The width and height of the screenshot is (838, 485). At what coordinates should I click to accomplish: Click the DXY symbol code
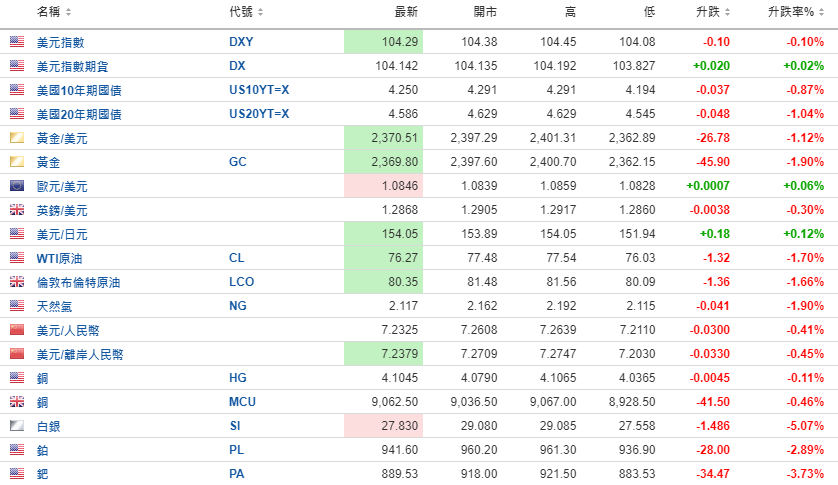coord(240,42)
